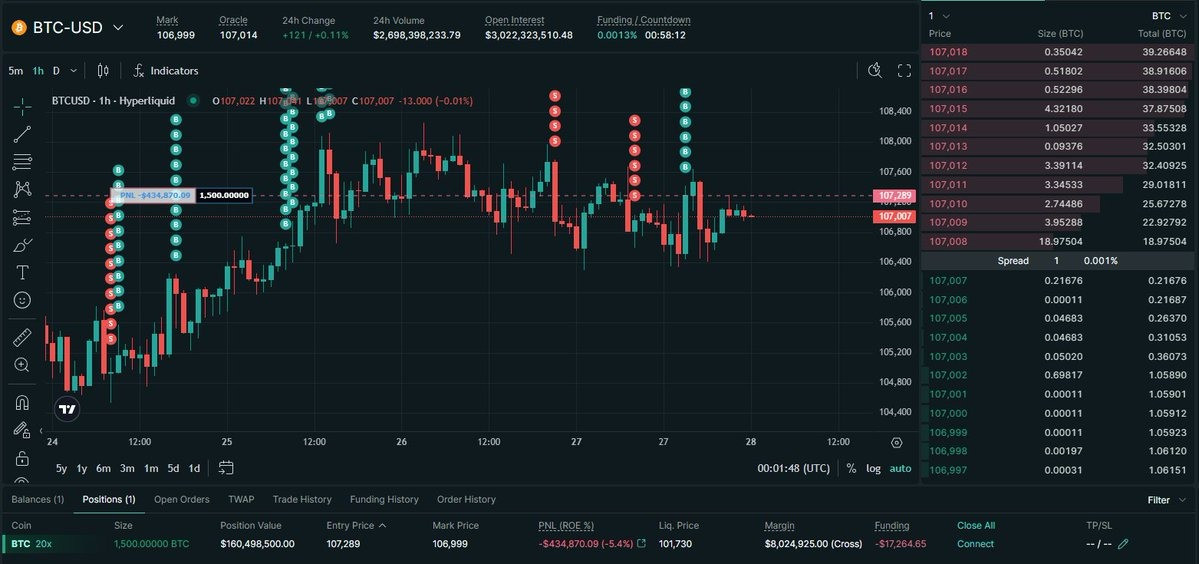Set chart range to 1m
Screen dimensions: 1199x564
click(151, 468)
